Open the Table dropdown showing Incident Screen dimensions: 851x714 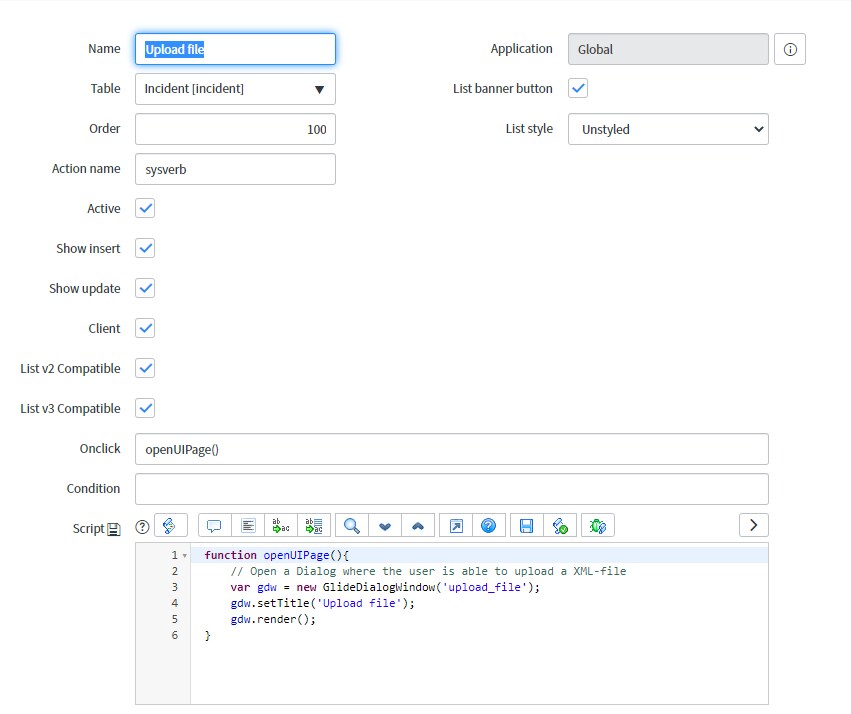coord(235,89)
